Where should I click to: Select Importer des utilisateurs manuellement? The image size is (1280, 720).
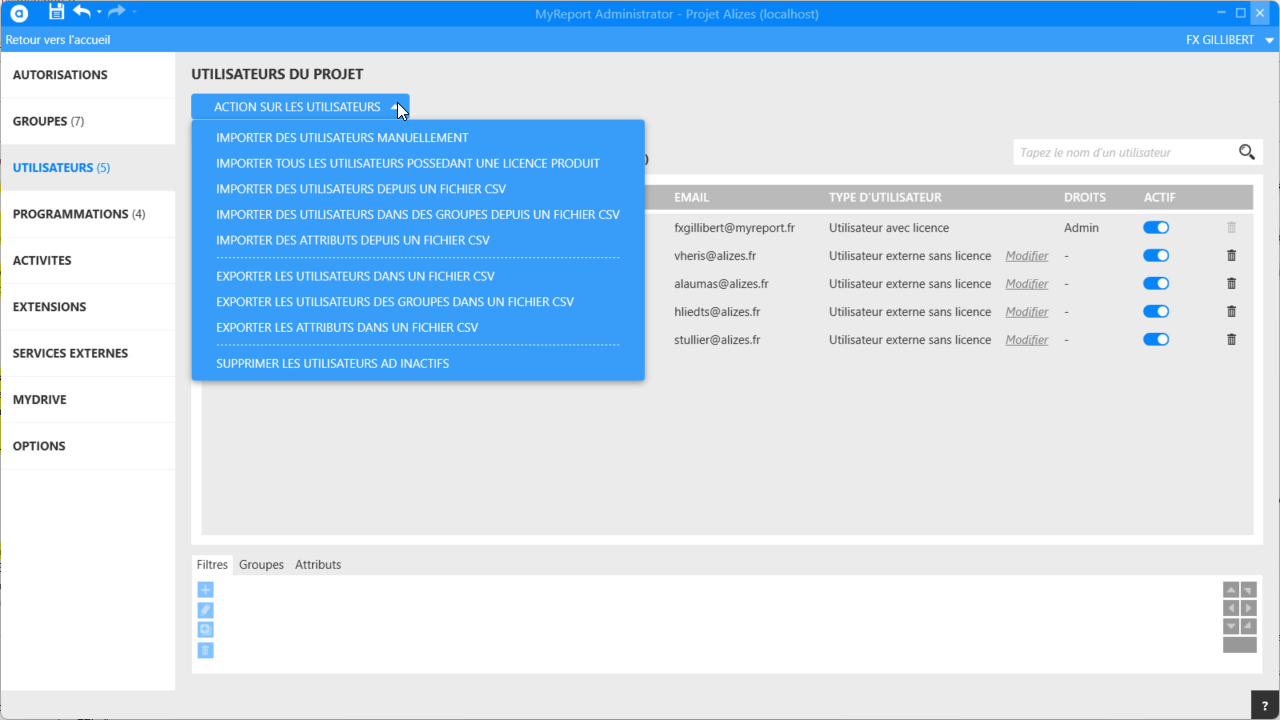(x=342, y=138)
